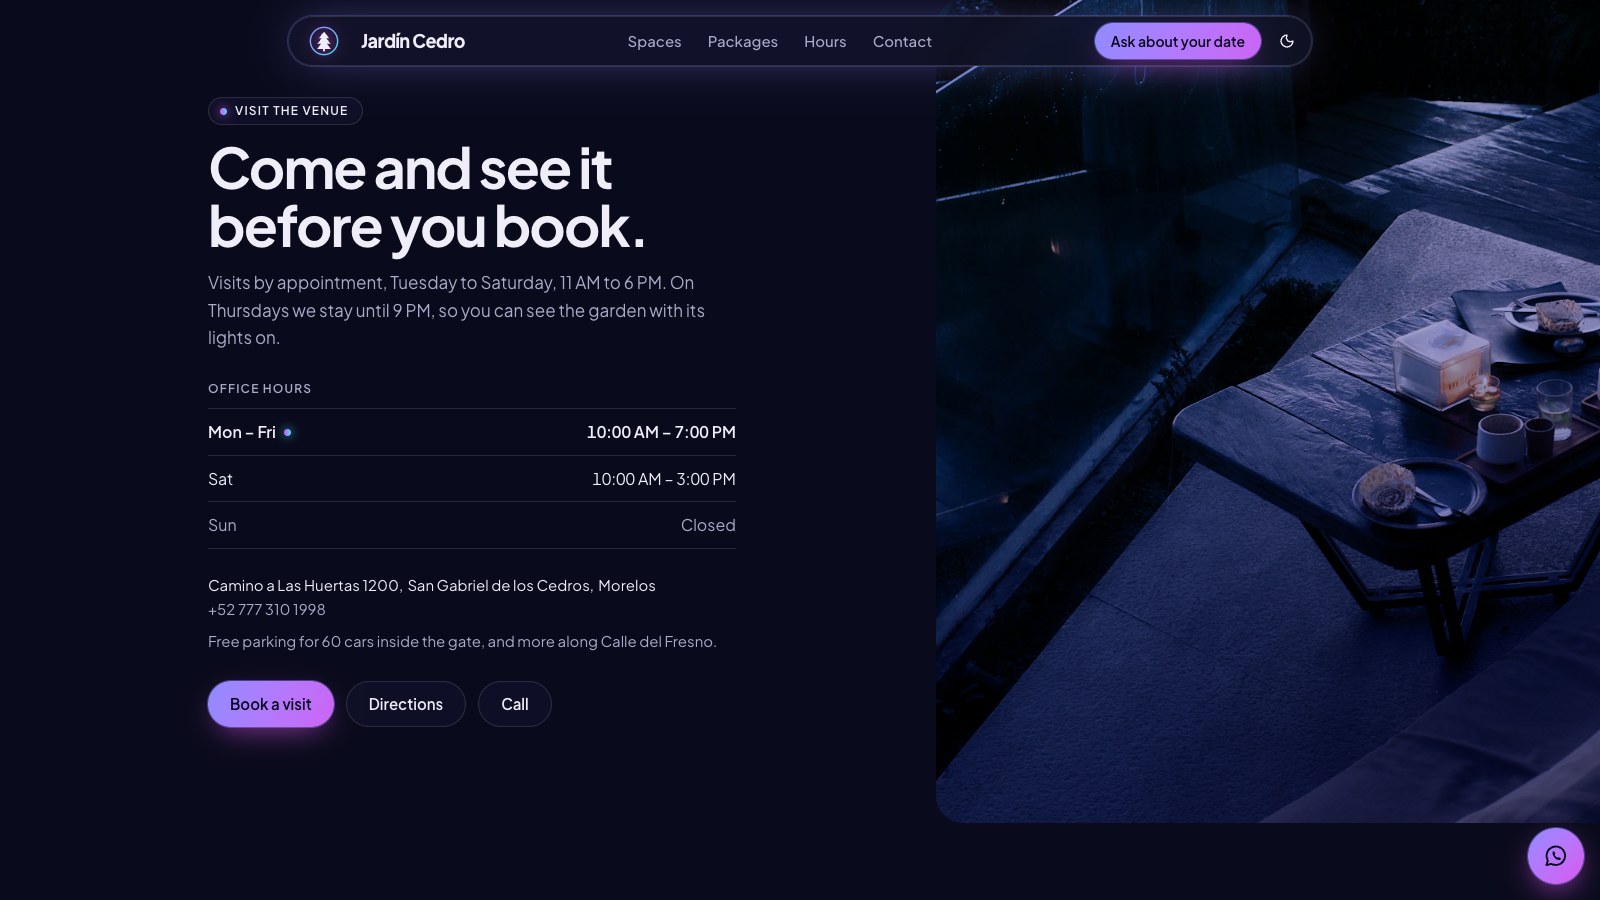Screen dimensions: 1600x900
Task: Open Directions to the venue
Action: coord(405,704)
